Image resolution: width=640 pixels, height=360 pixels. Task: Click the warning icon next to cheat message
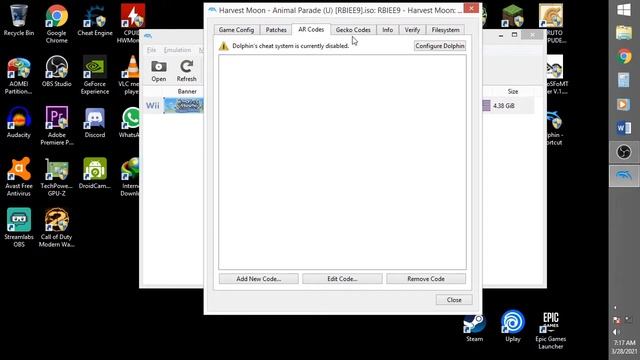(224, 46)
